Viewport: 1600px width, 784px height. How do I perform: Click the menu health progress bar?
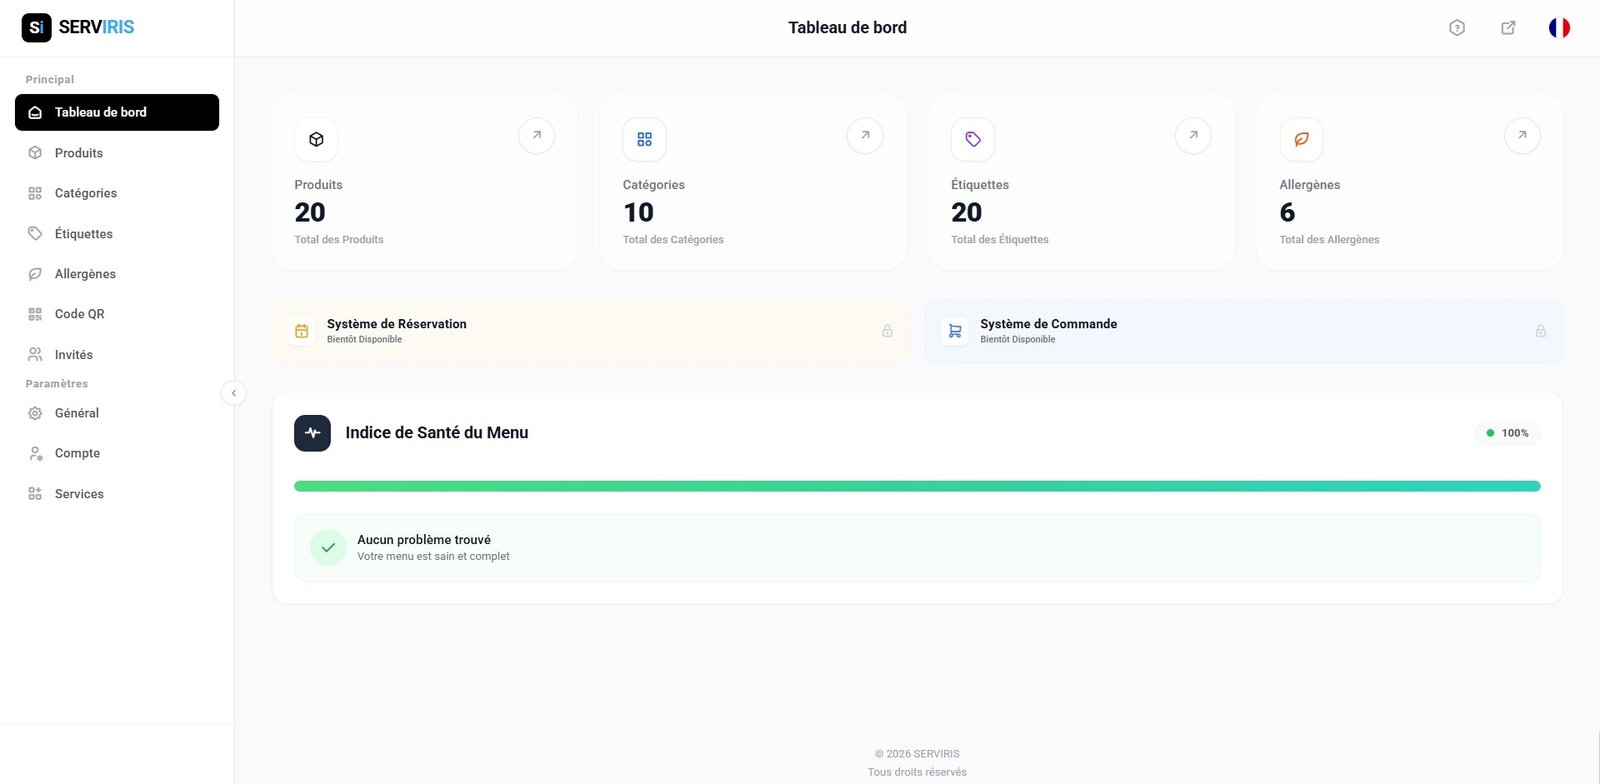[x=916, y=486]
